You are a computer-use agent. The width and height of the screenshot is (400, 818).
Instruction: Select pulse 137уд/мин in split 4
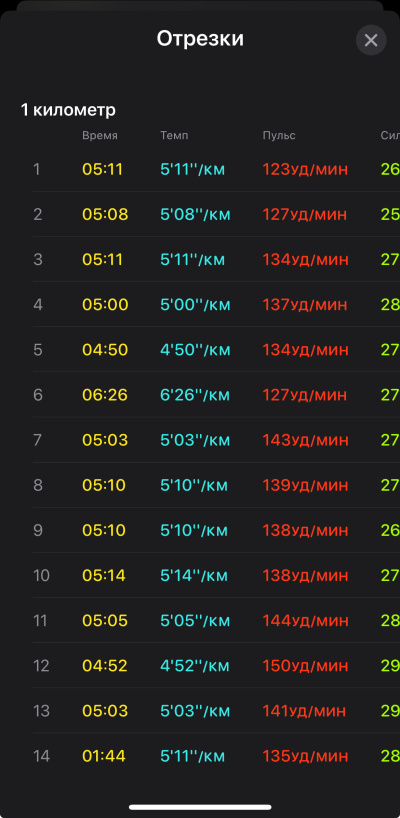306,305
